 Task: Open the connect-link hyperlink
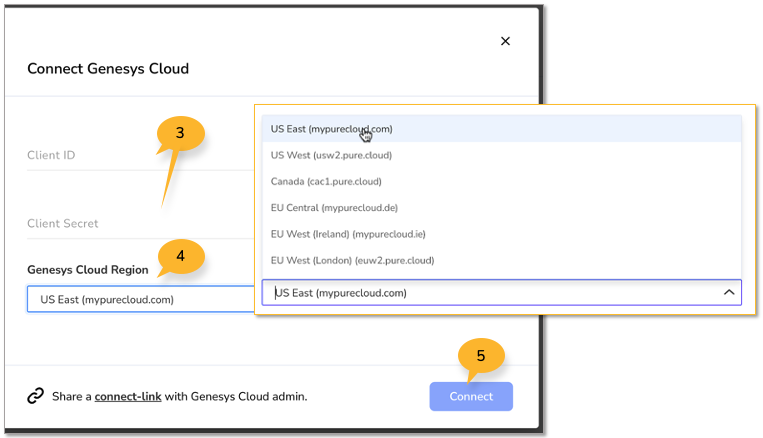[x=128, y=397]
